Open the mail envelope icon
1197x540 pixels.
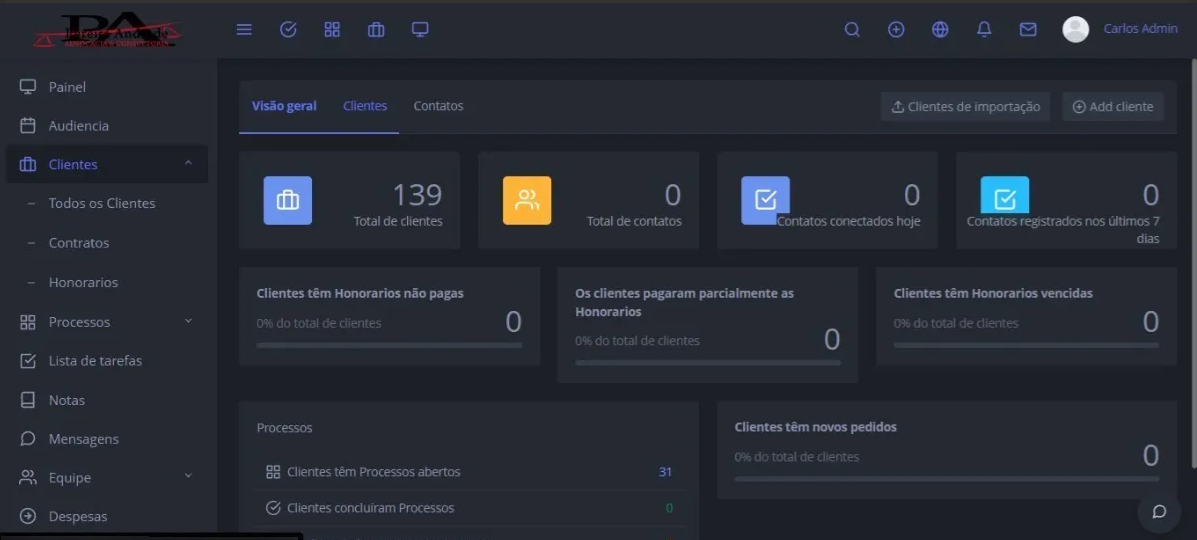coord(1028,29)
